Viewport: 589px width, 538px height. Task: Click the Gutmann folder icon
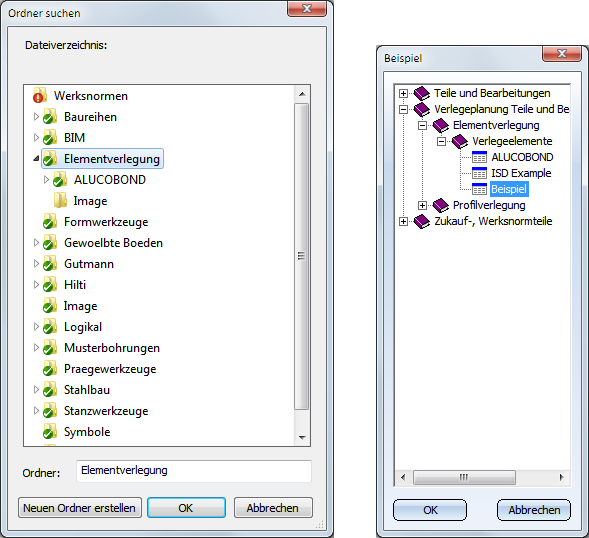[50, 264]
